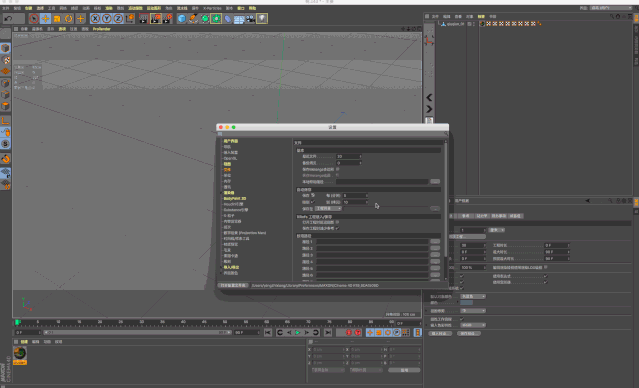639x388 pixels.
Task: Activate the Move tool
Action: pos(45,18)
